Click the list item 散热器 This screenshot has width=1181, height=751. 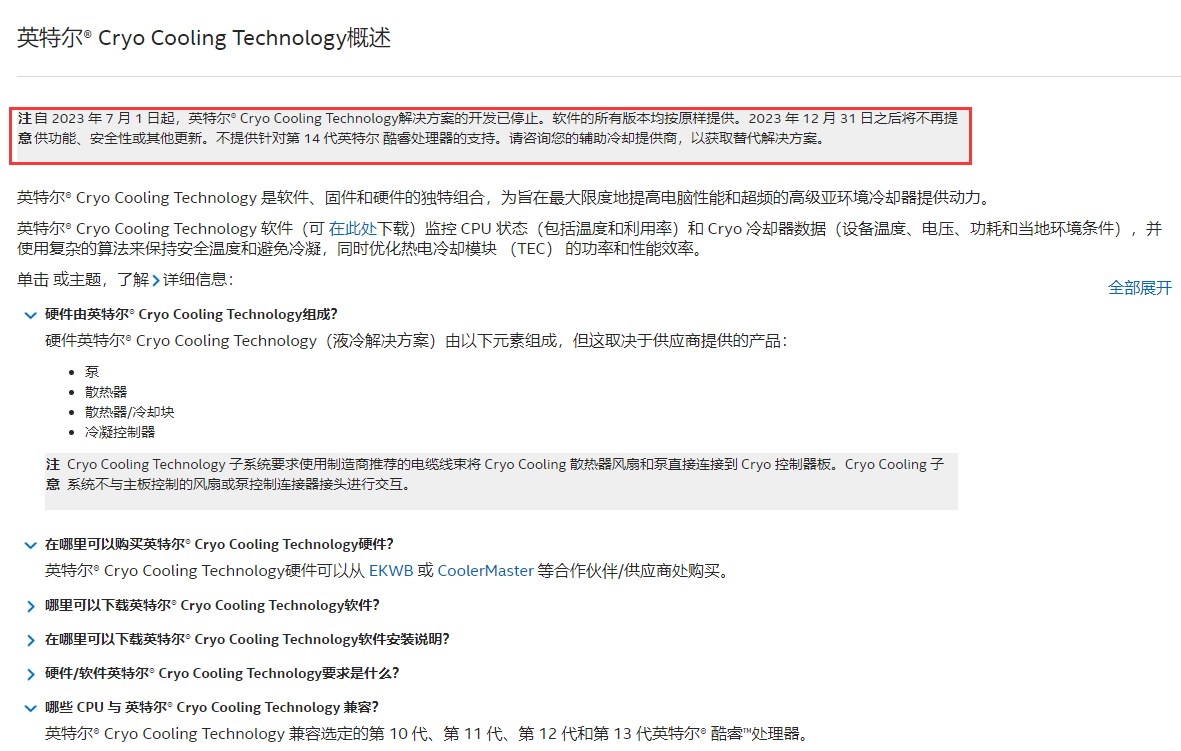coord(106,392)
